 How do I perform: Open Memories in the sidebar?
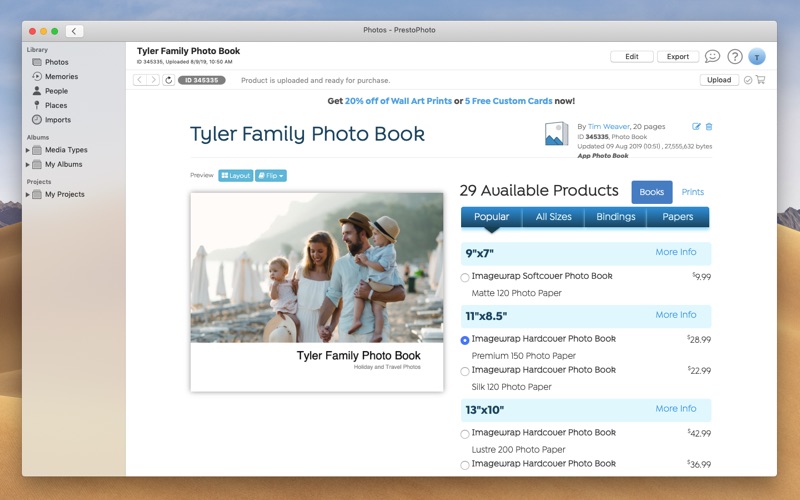[55, 76]
